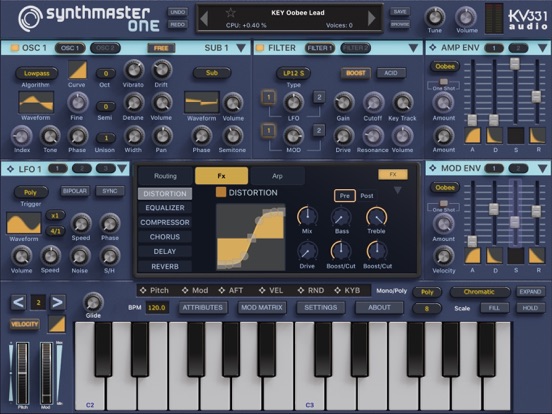The width and height of the screenshot is (552, 414).
Task: Click the Mod source icon in mod bar
Action: click(185, 290)
